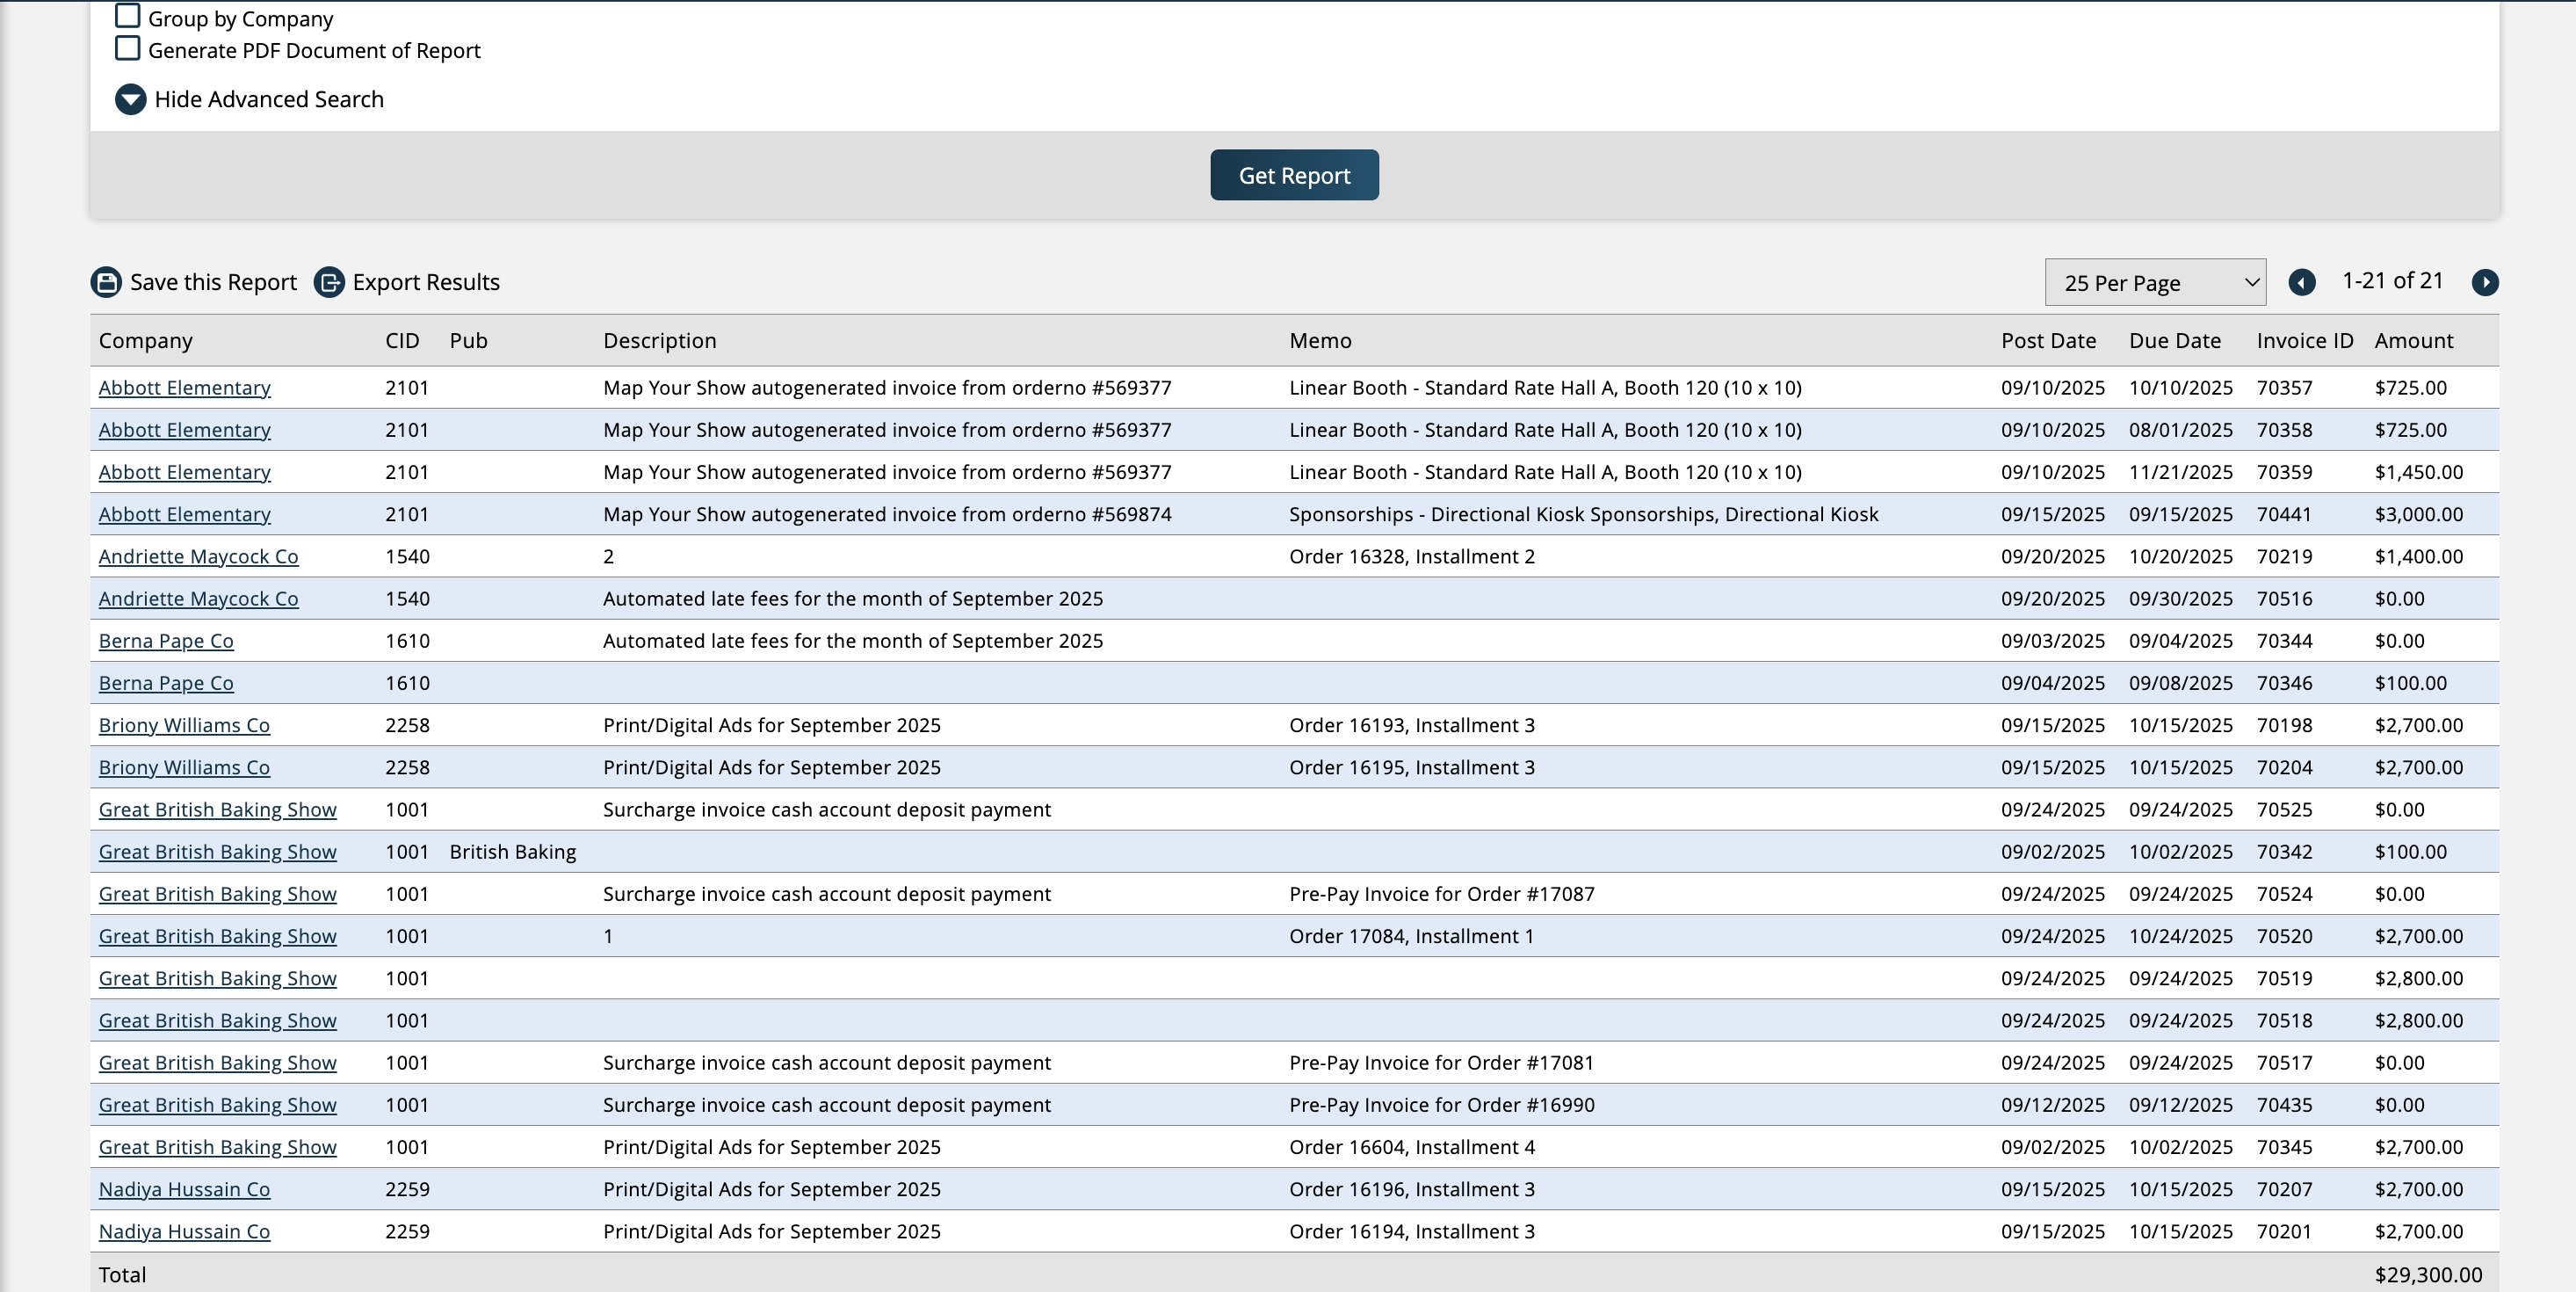Sort by the Invoice ID column
The height and width of the screenshot is (1292, 2576).
[2302, 340]
